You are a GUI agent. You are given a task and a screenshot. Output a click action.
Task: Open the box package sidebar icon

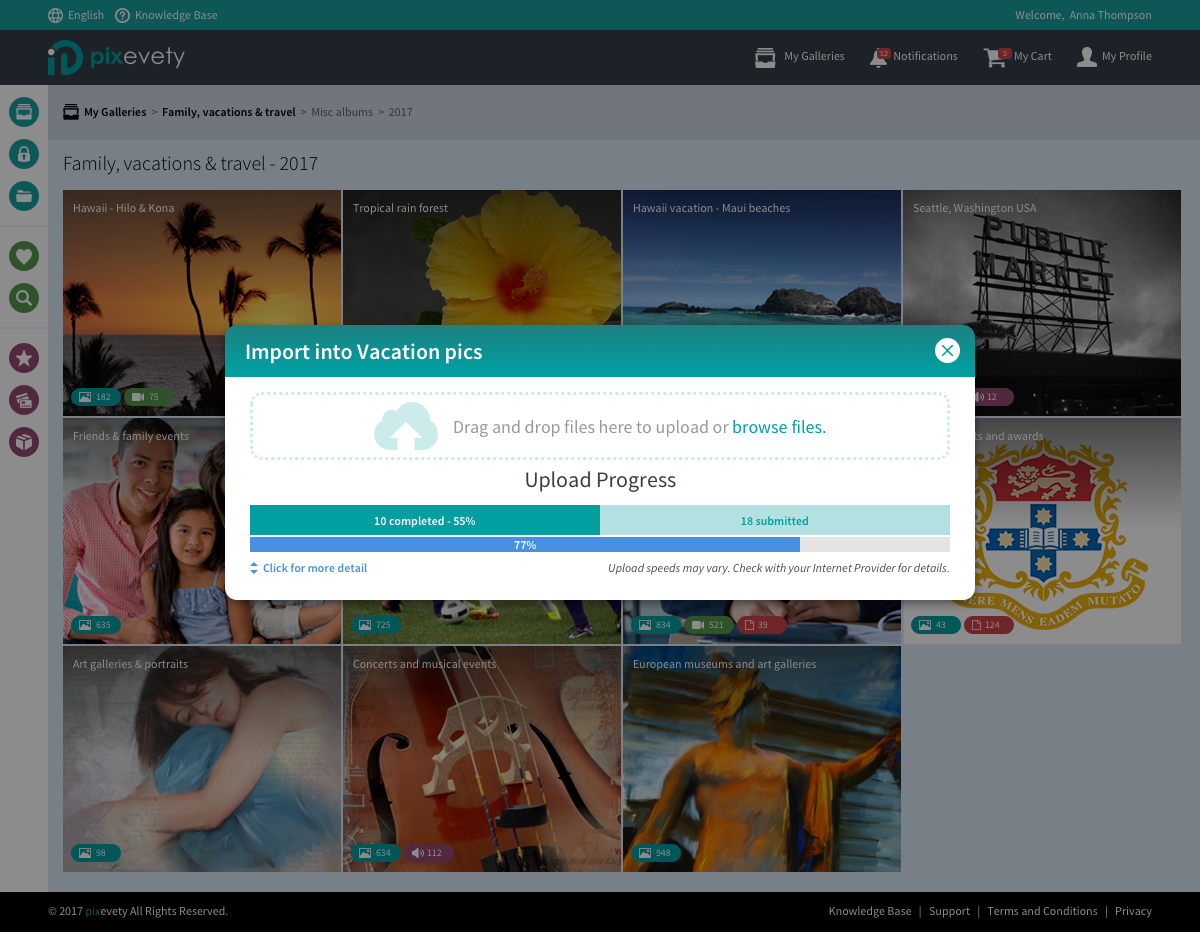24,441
